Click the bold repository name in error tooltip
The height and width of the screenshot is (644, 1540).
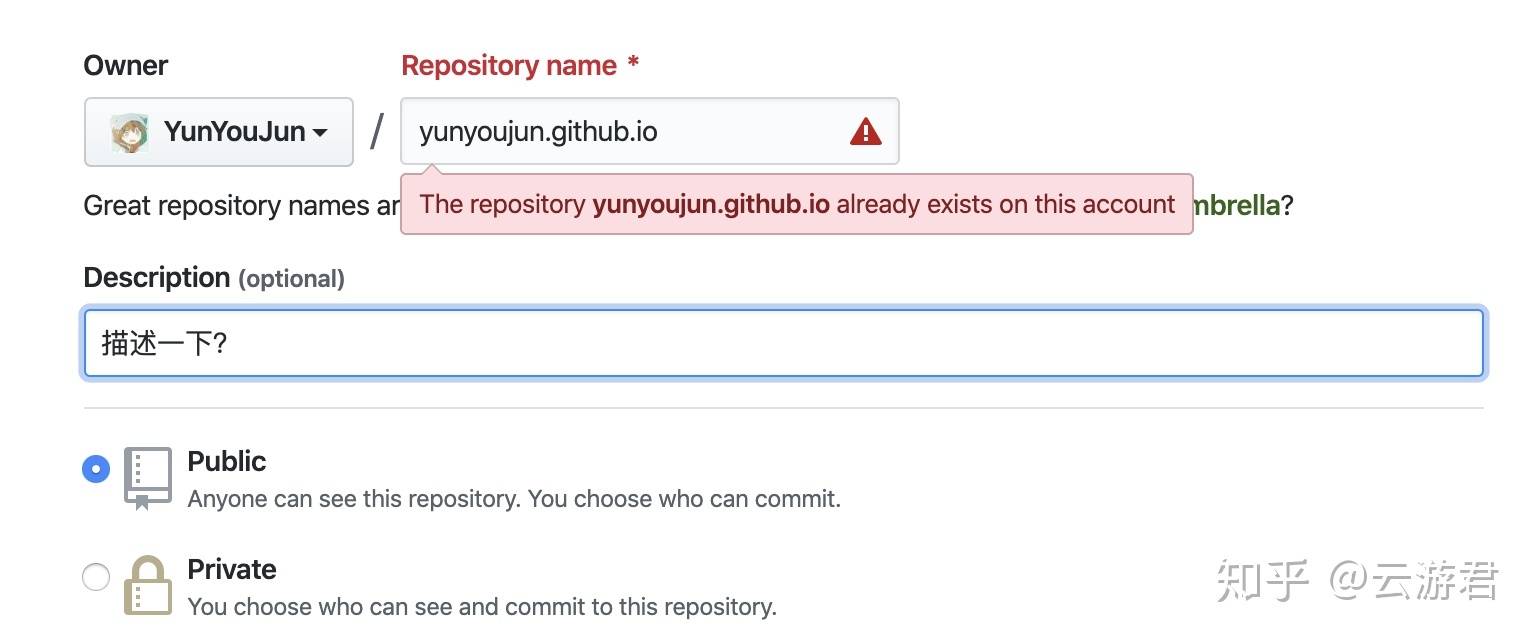click(711, 205)
